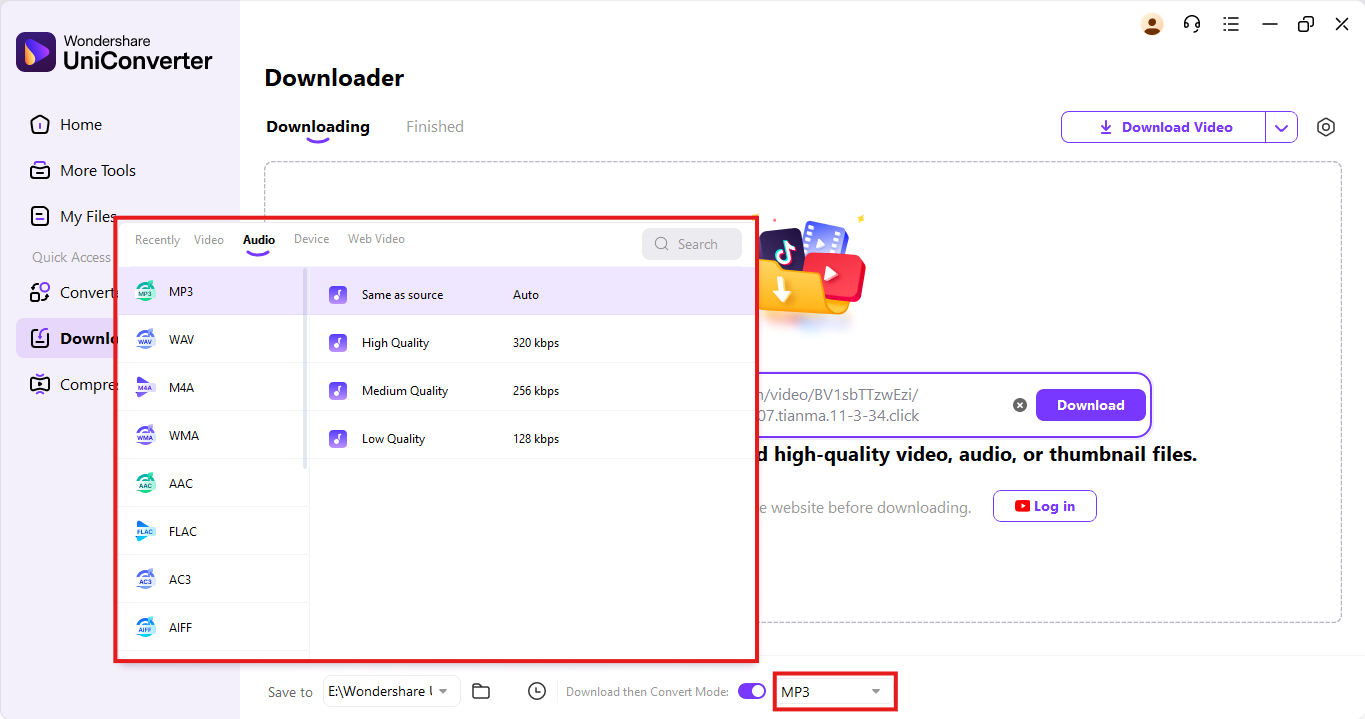Open the task list menu icon
The height and width of the screenshot is (719, 1365).
pyautogui.click(x=1231, y=24)
